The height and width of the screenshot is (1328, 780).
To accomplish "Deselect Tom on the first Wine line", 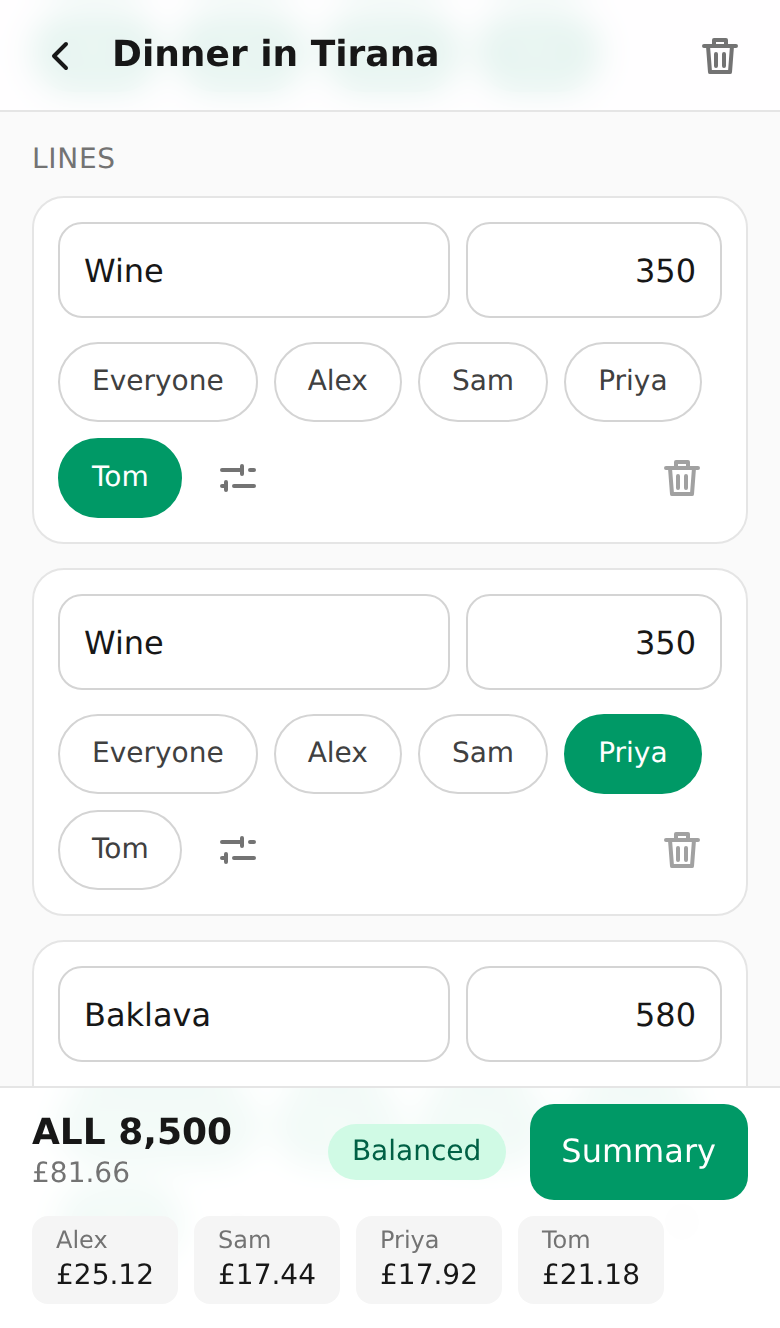I will 120,478.
